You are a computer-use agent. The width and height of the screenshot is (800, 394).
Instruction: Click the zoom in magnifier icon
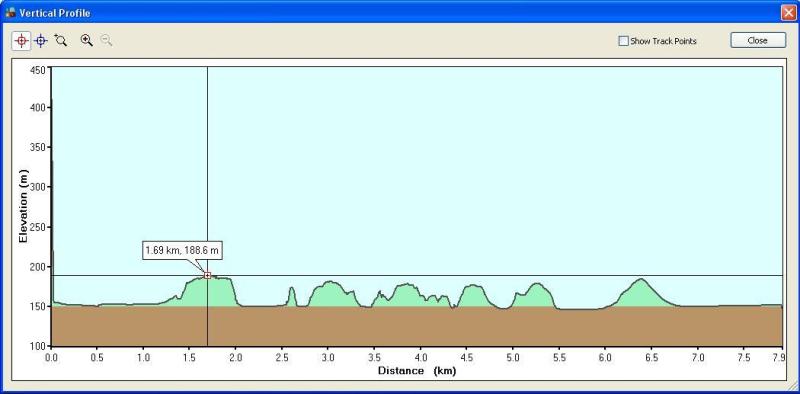coord(87,41)
